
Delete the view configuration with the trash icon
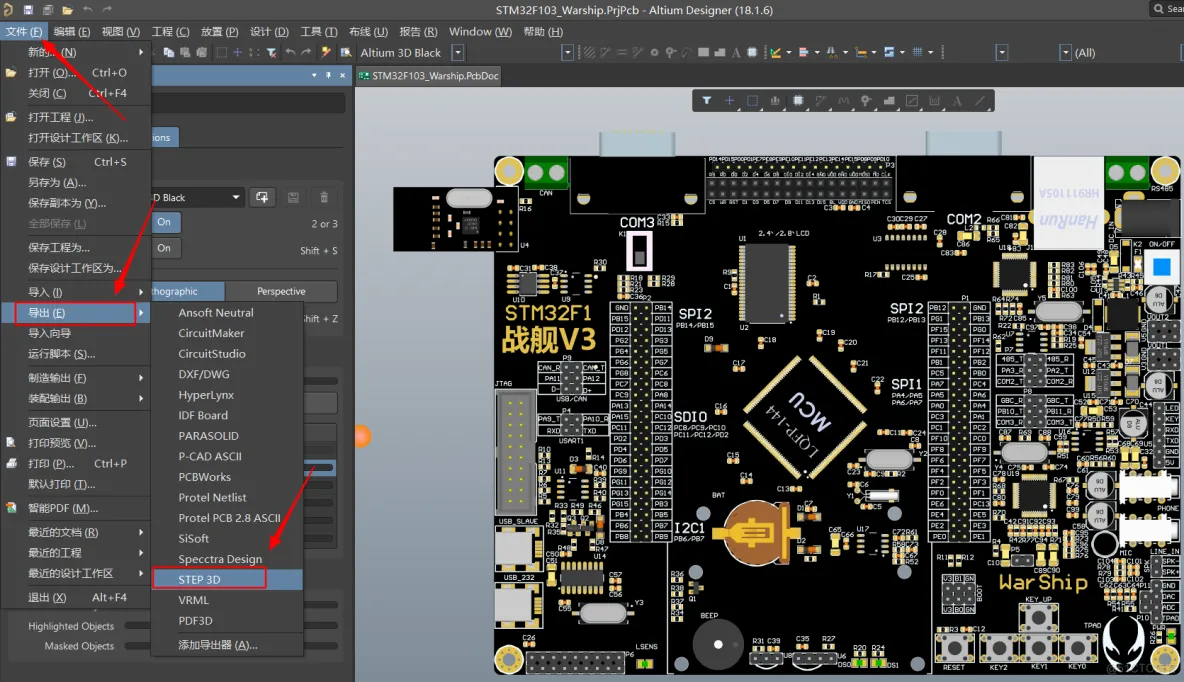[x=324, y=198]
